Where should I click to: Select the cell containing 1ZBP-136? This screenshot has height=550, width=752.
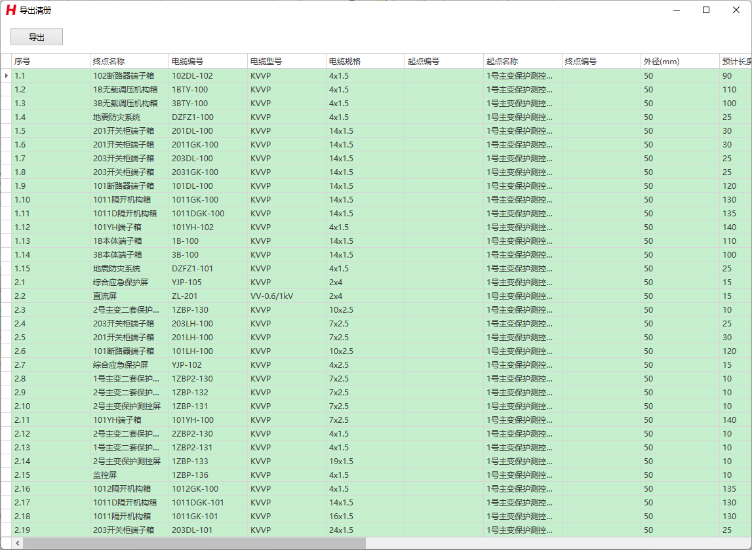tap(207, 474)
